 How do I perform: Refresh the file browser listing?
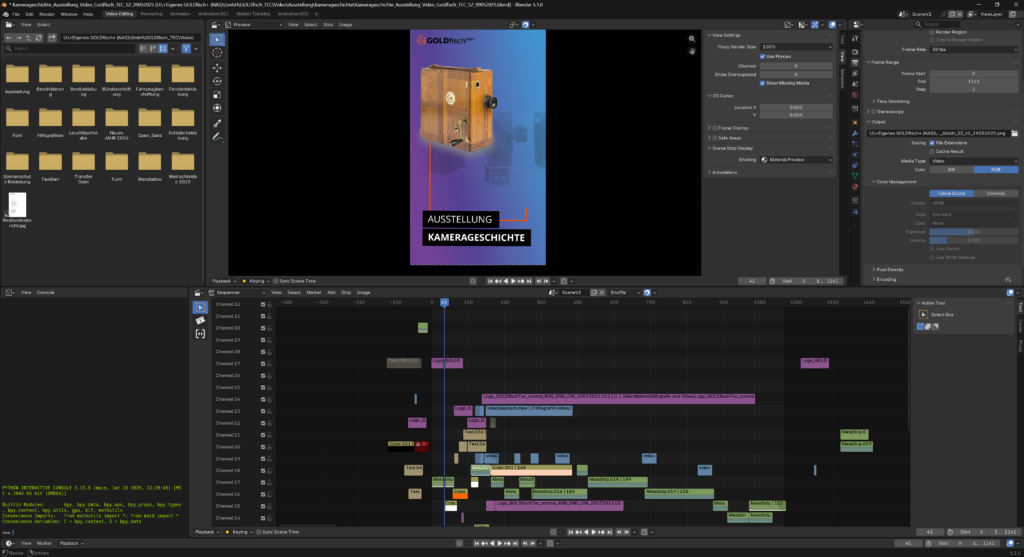39,38
